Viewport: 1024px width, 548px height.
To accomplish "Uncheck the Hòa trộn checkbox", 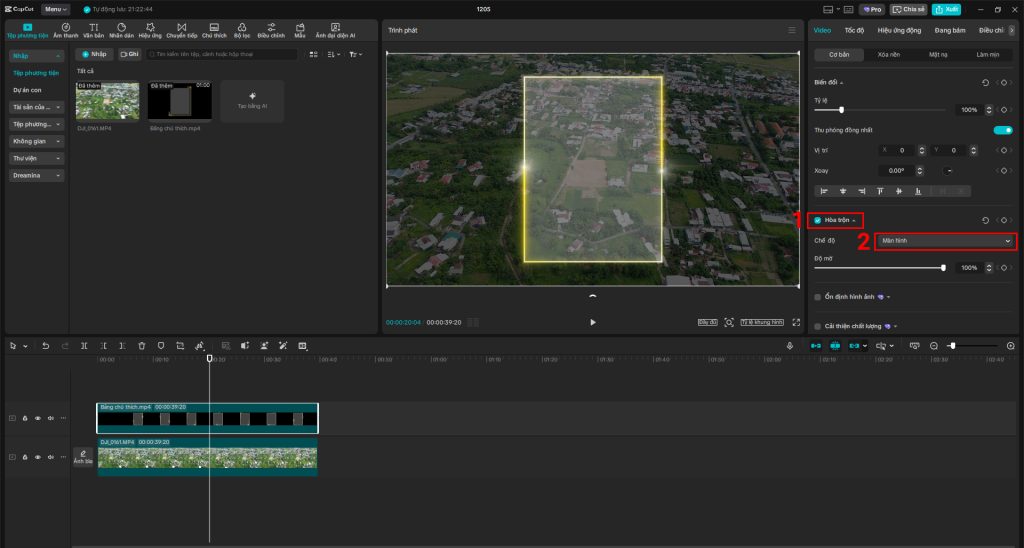I will tap(817, 220).
